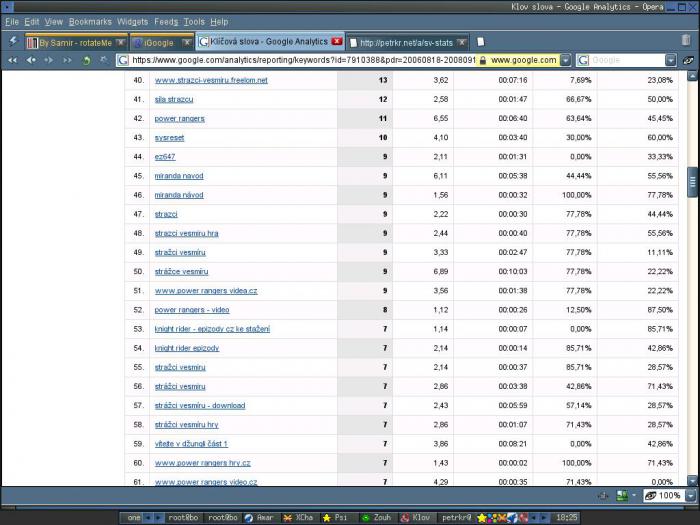Open keyword link sysreset
This screenshot has width=700, height=525.
(x=169, y=138)
